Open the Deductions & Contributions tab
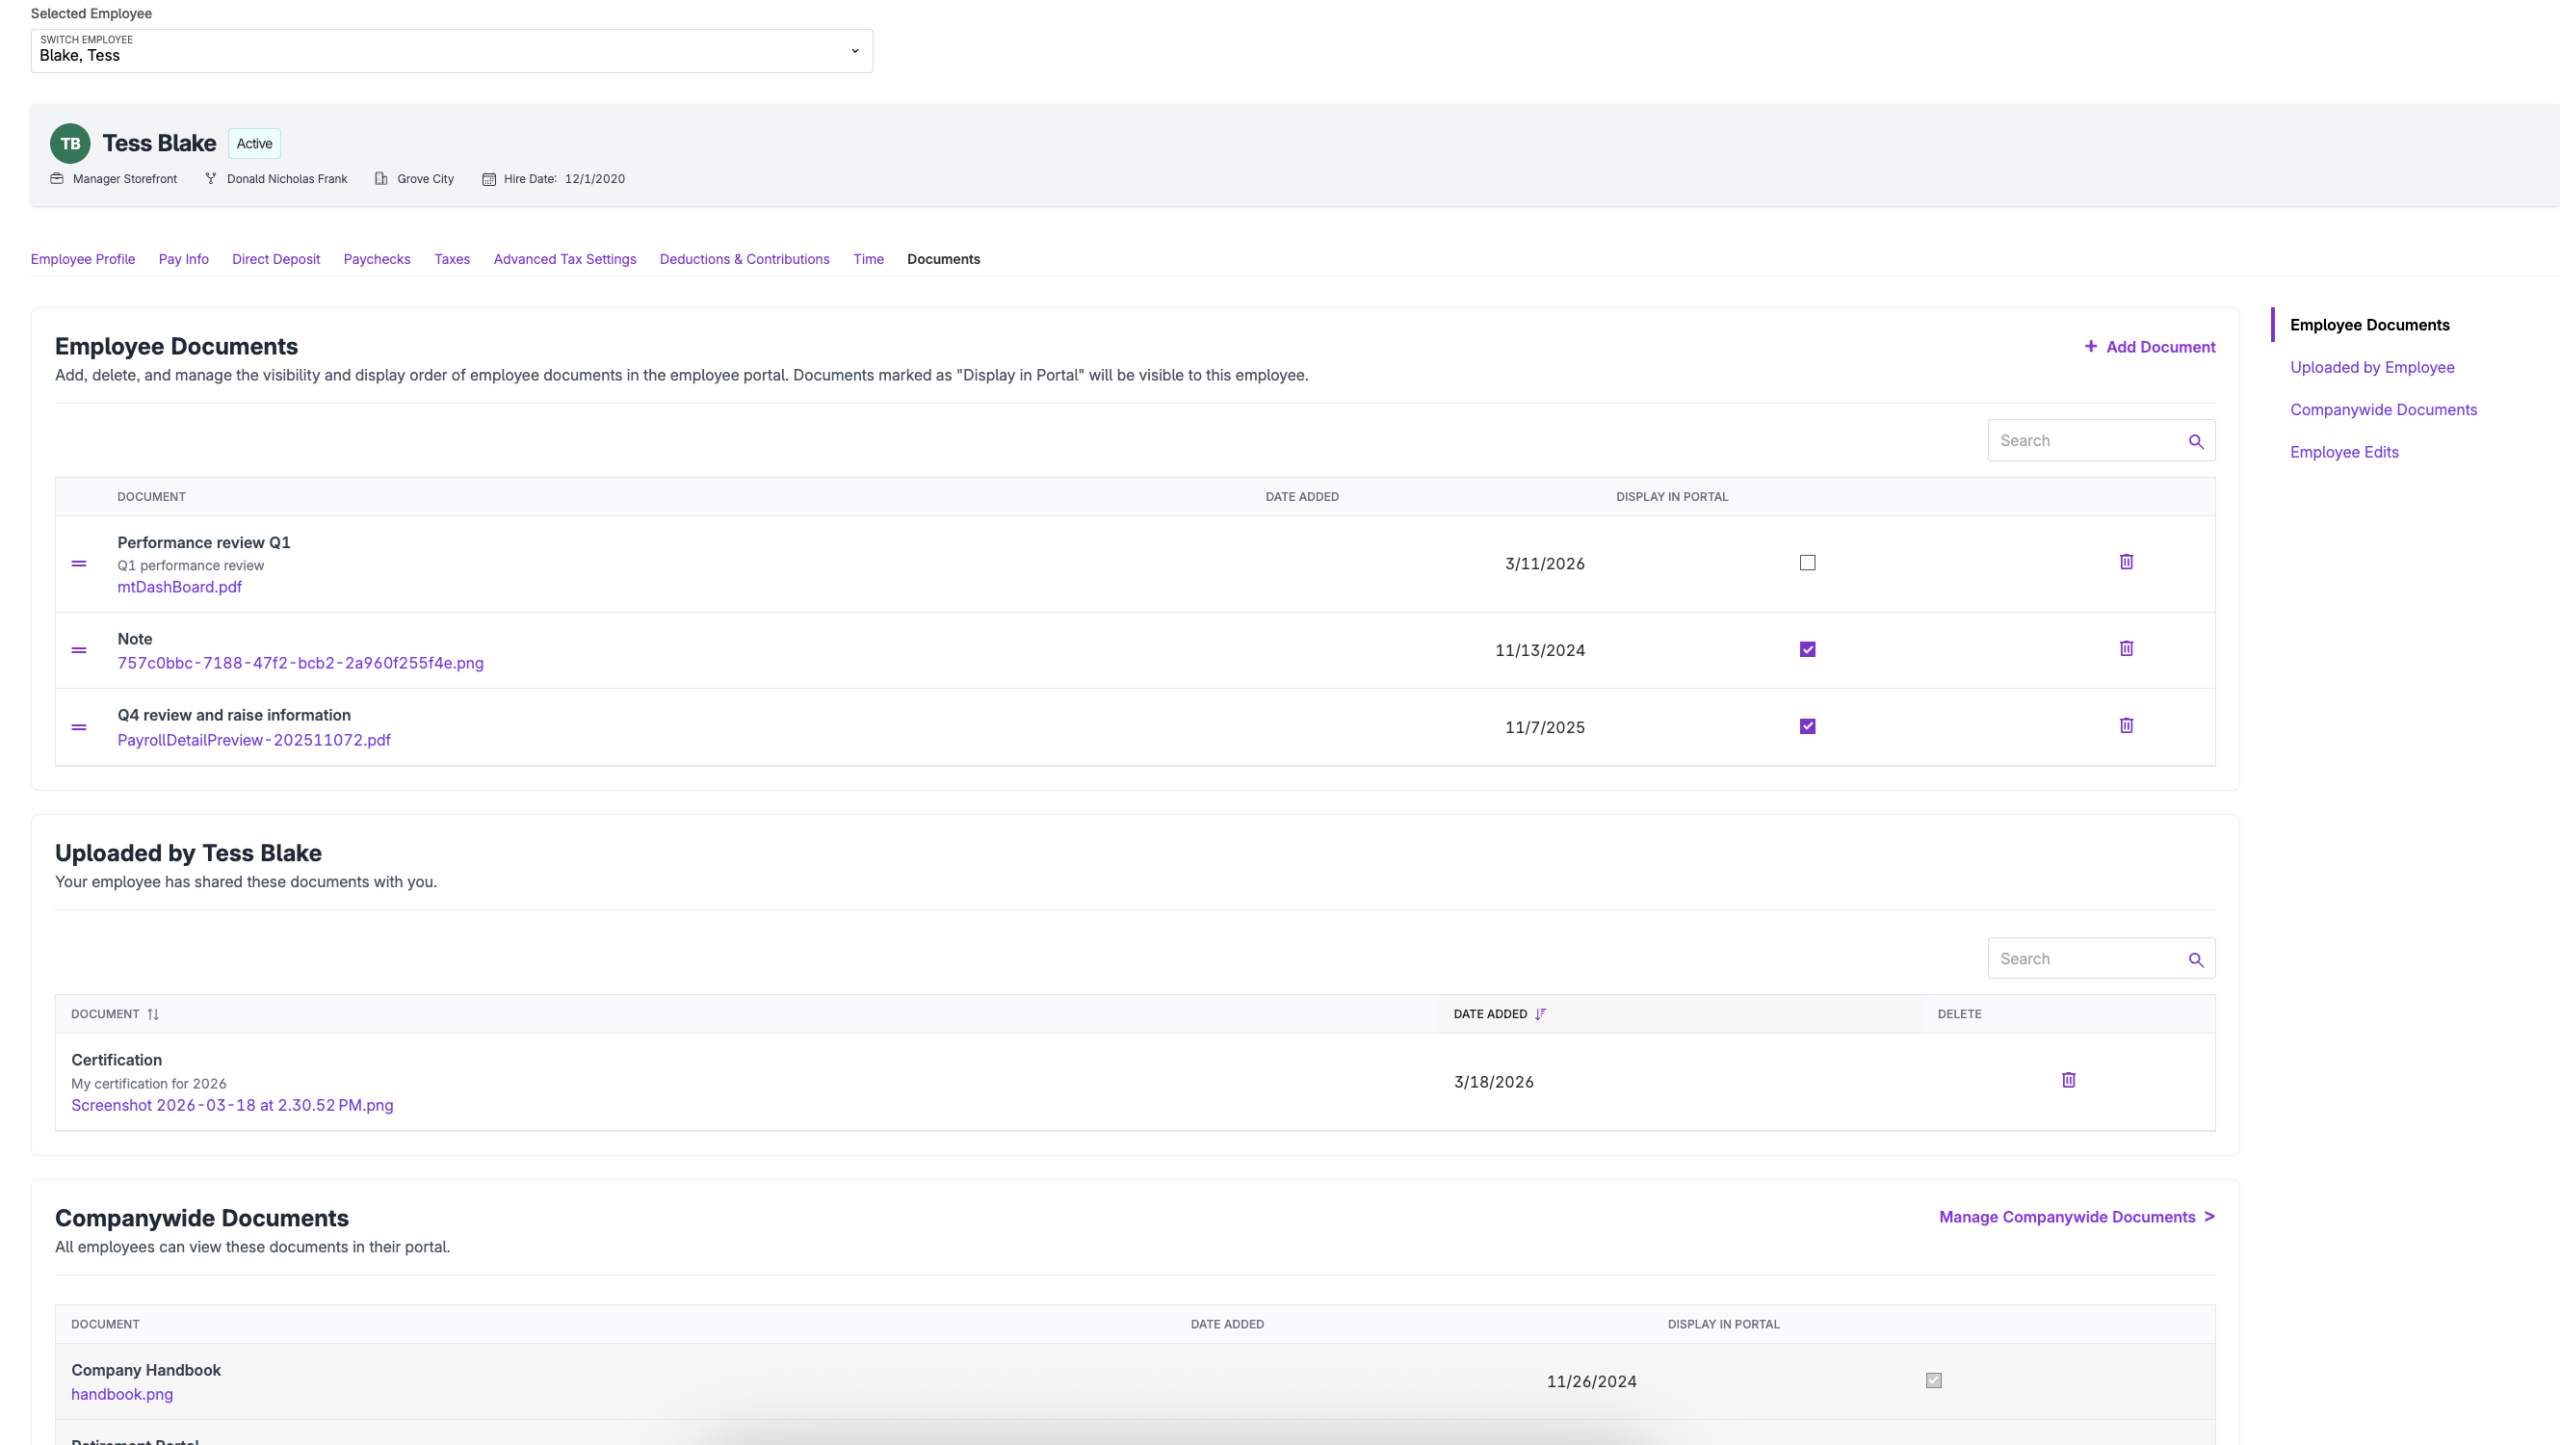The image size is (2560, 1445). click(x=744, y=259)
